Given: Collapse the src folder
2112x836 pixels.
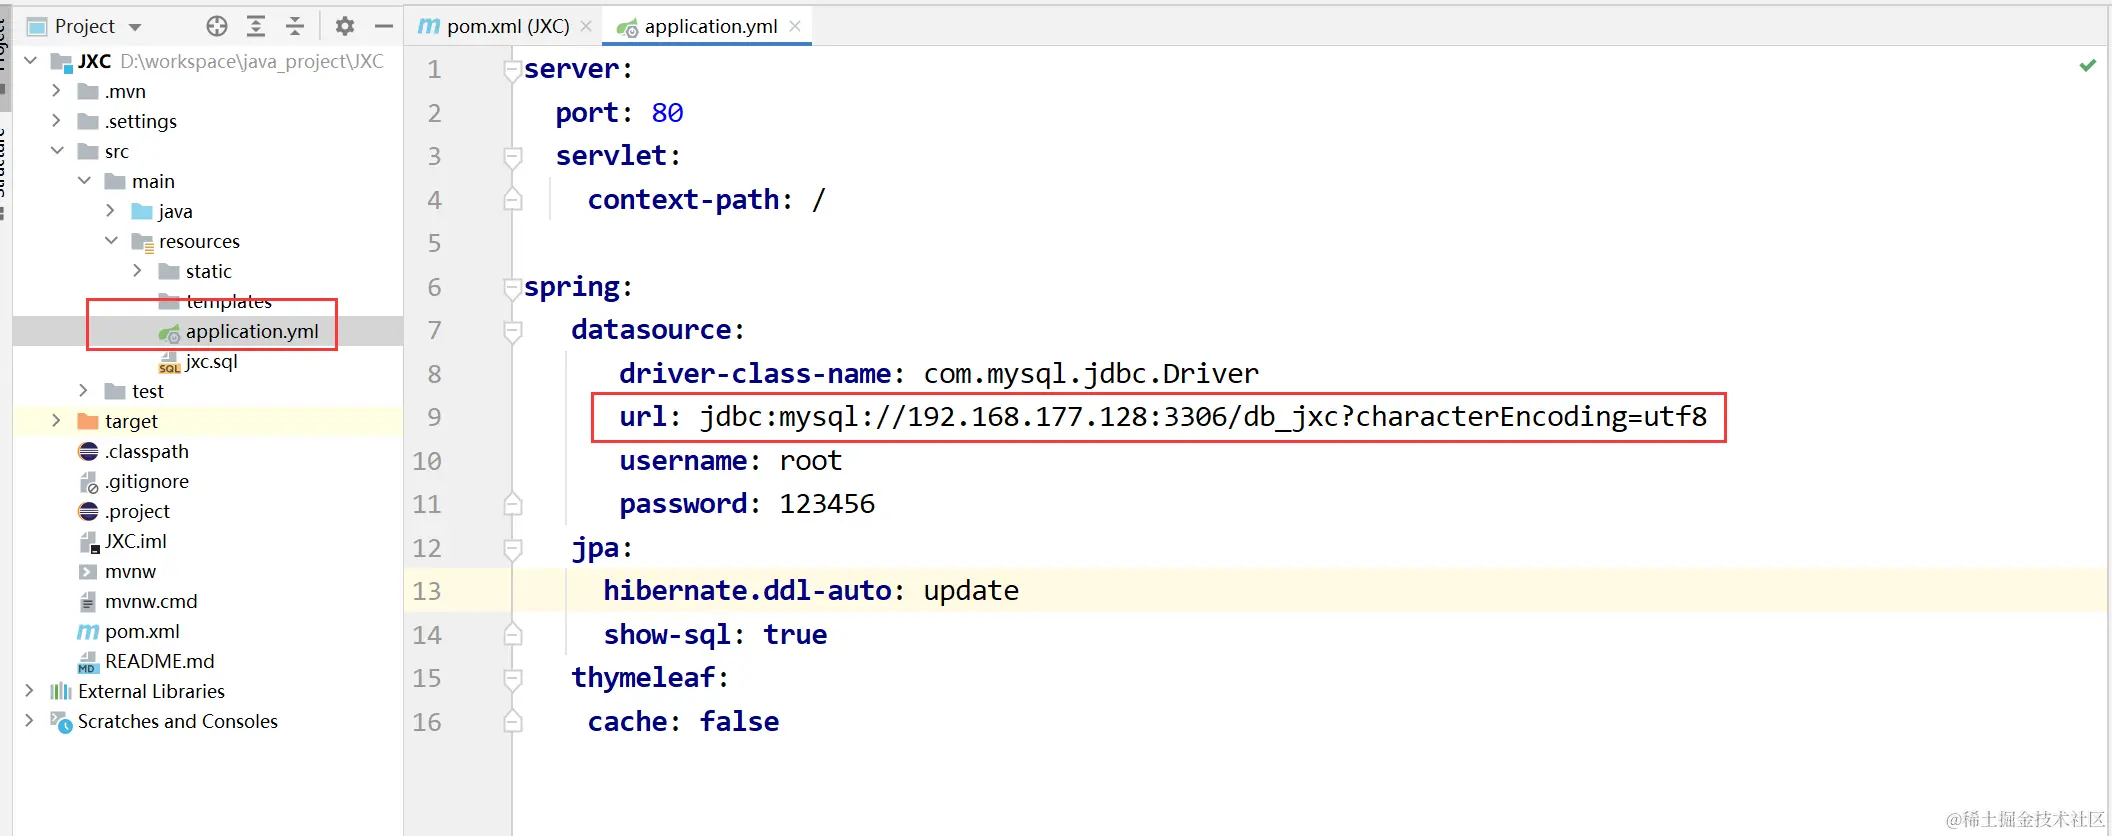Looking at the screenshot, I should coord(56,151).
